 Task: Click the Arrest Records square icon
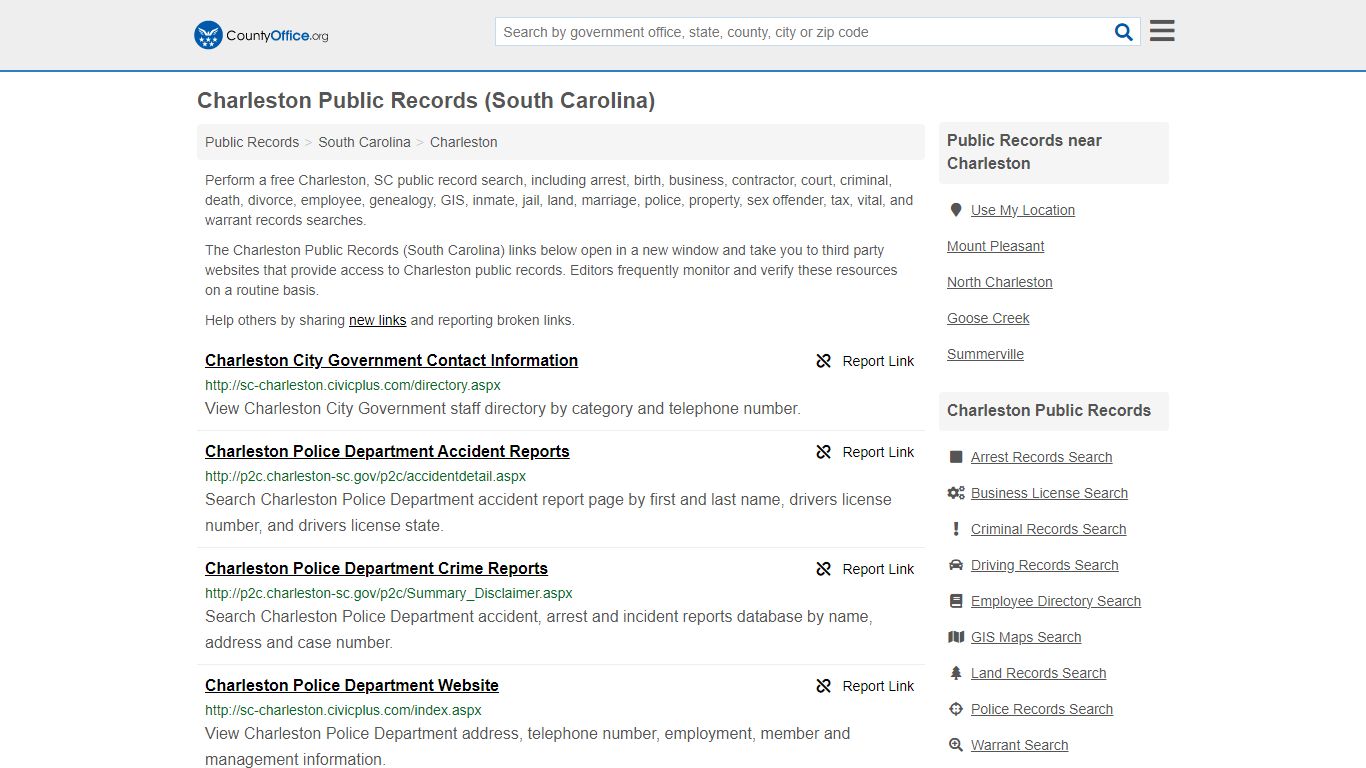tap(956, 457)
